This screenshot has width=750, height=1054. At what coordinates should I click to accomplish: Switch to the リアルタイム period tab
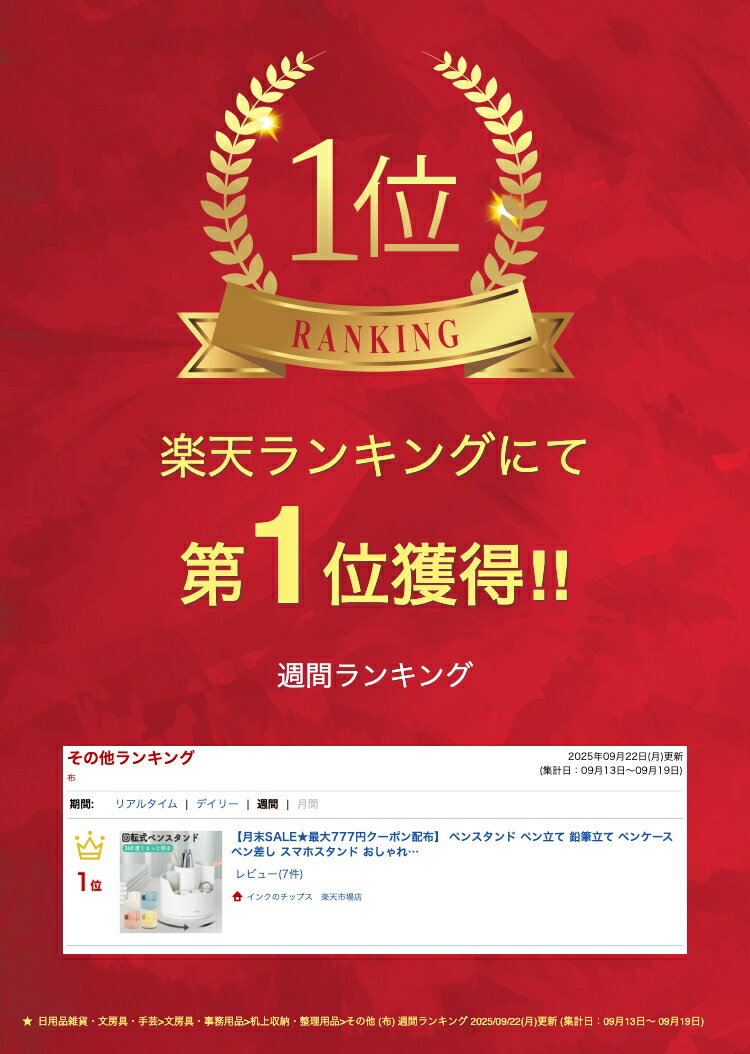click(146, 804)
